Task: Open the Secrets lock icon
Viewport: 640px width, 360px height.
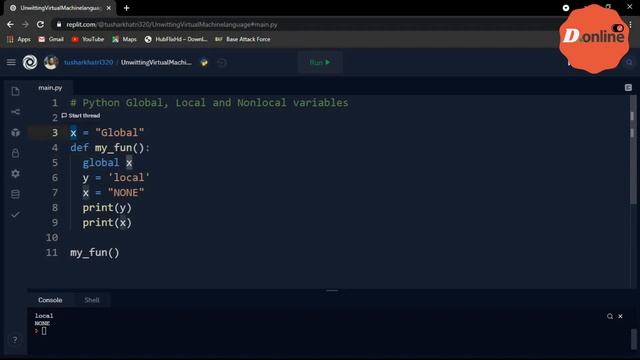Action: click(x=16, y=153)
